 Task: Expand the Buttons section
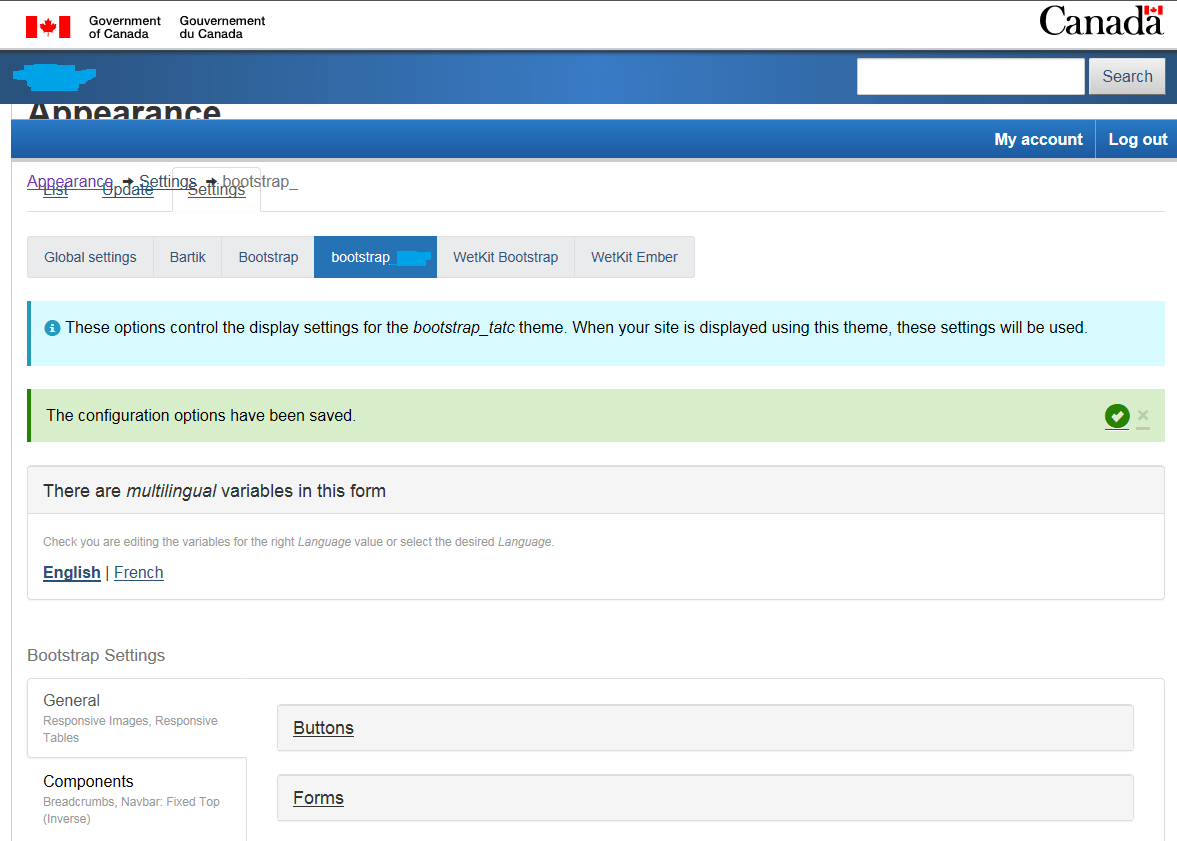pyautogui.click(x=323, y=728)
